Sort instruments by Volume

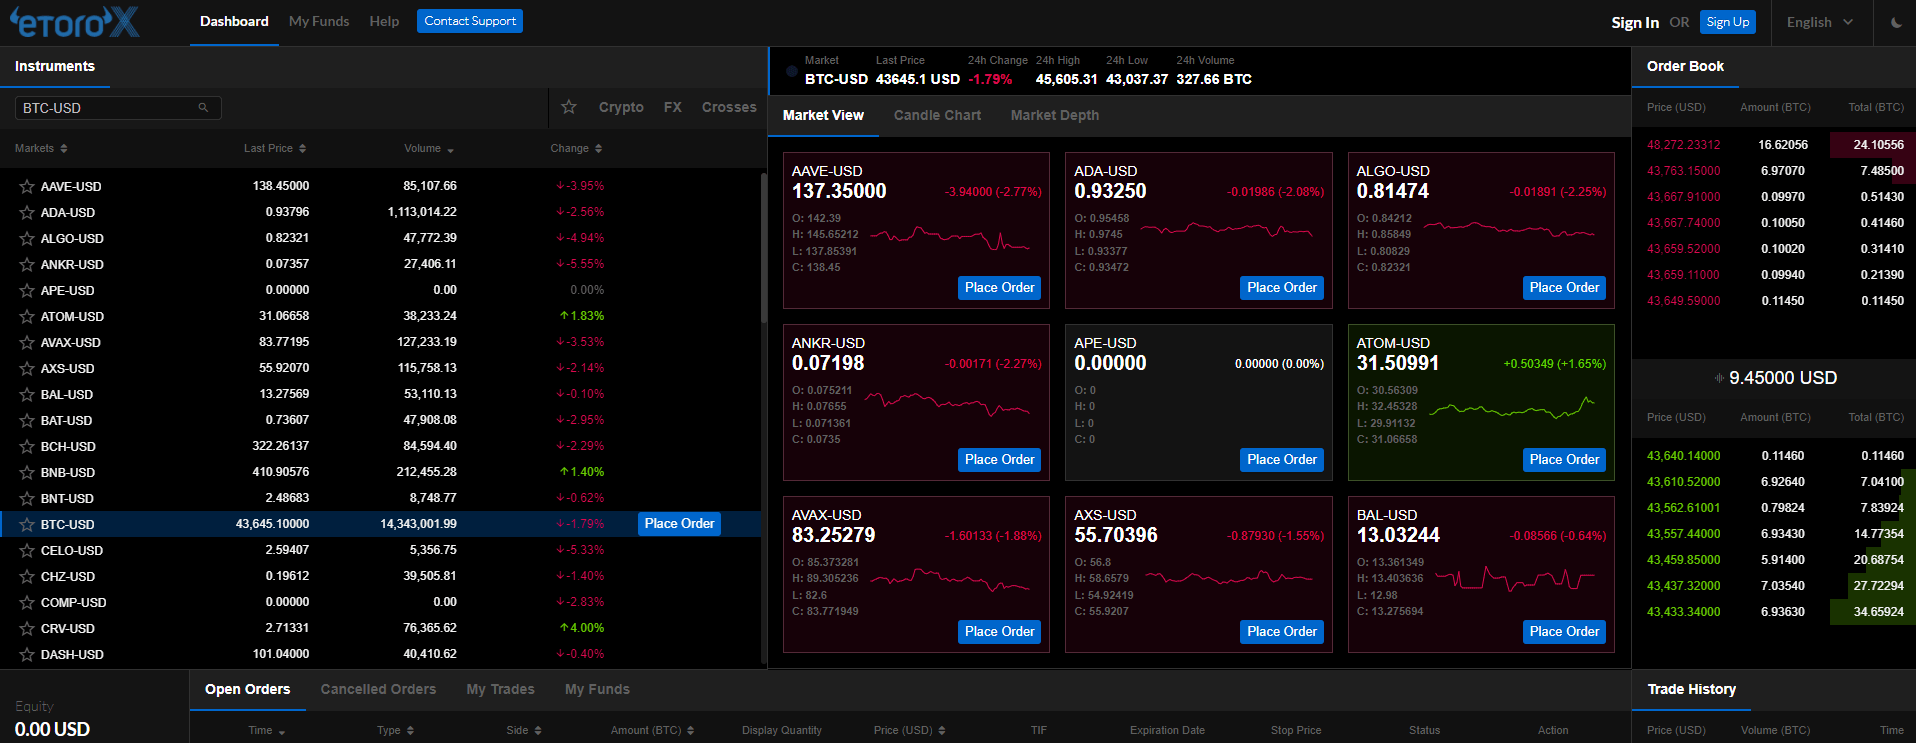pyautogui.click(x=429, y=148)
